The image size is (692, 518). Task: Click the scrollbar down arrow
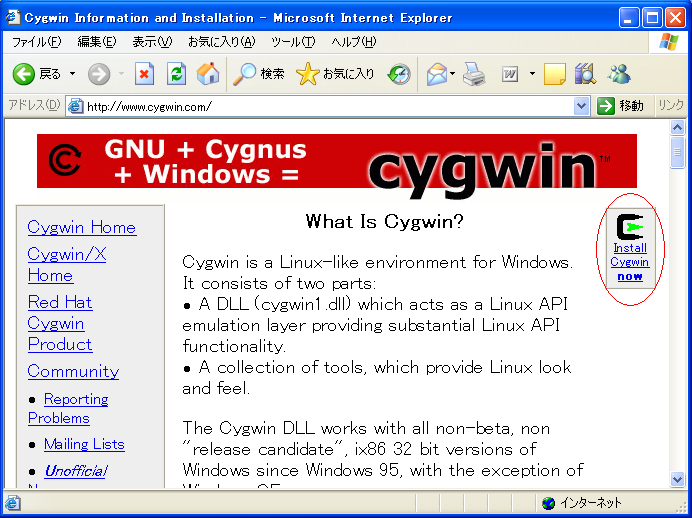coord(677,479)
